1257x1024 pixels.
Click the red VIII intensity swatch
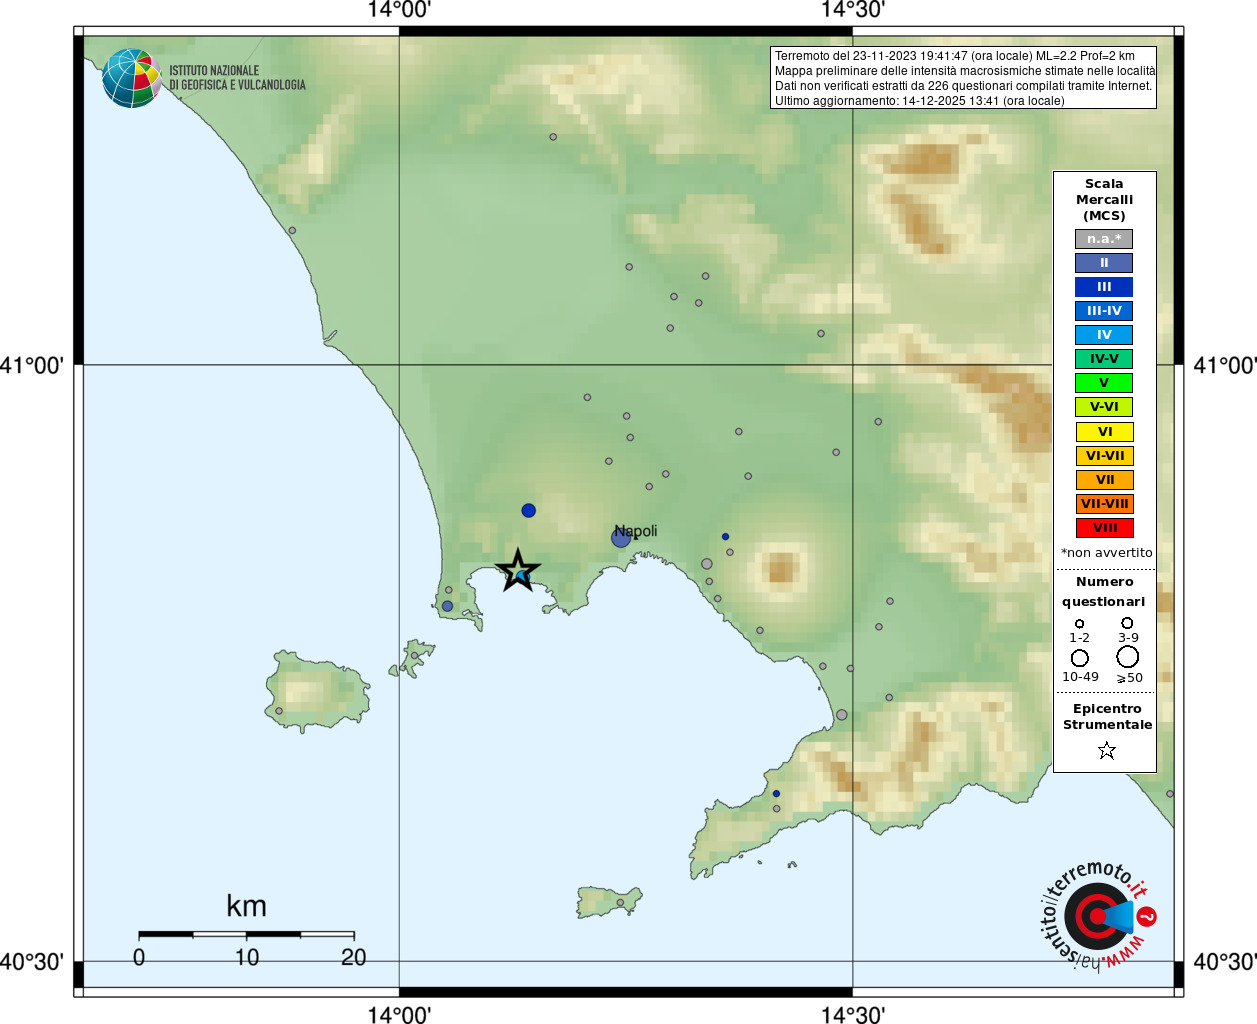pyautogui.click(x=1104, y=528)
